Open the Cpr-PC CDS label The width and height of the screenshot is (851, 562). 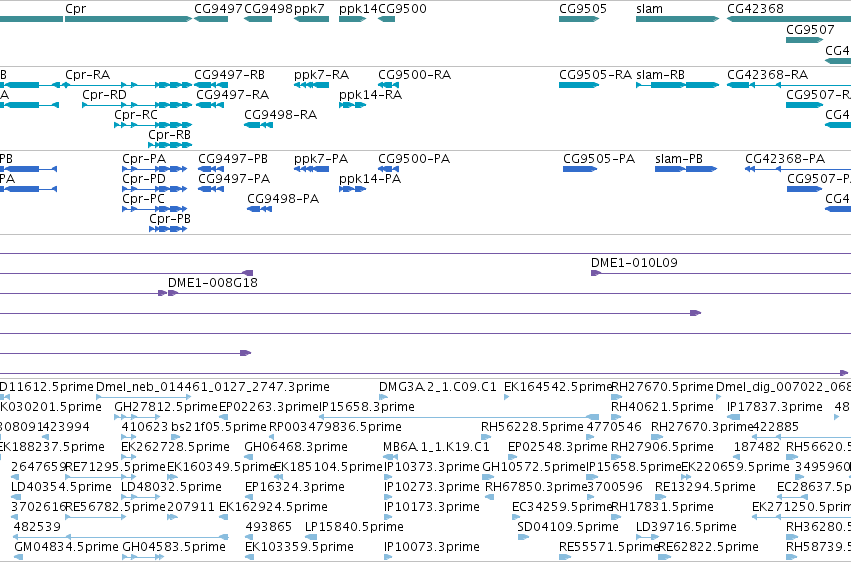[143, 199]
